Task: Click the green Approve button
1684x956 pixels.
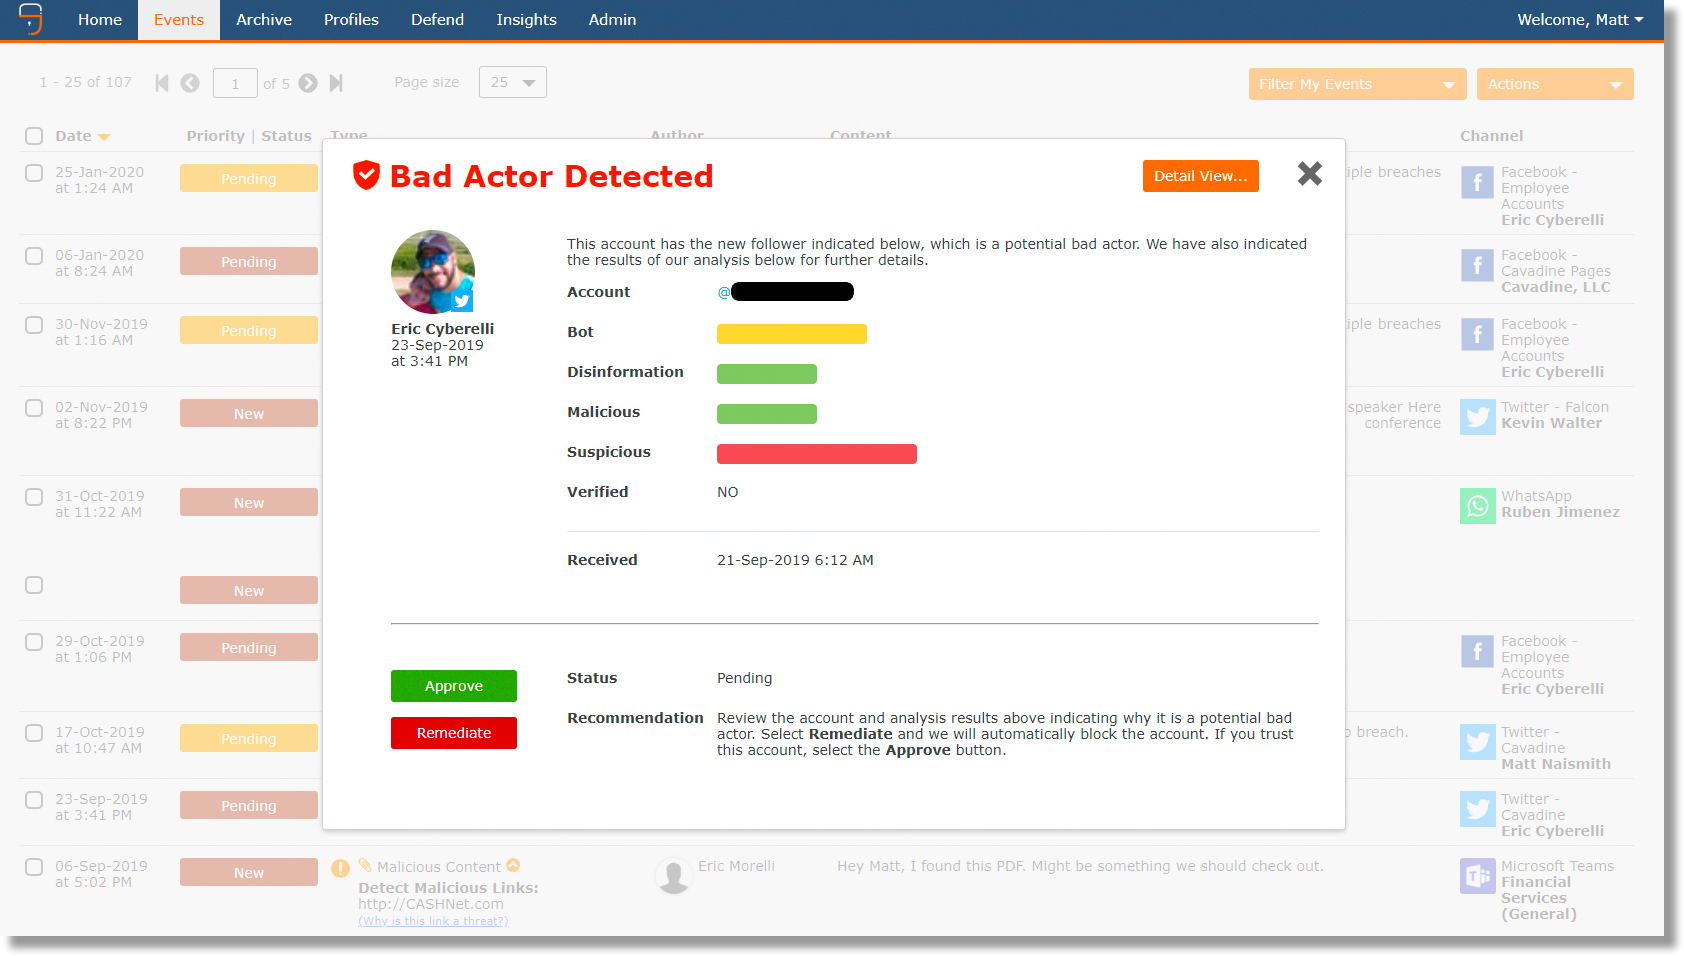Action: [x=454, y=686]
